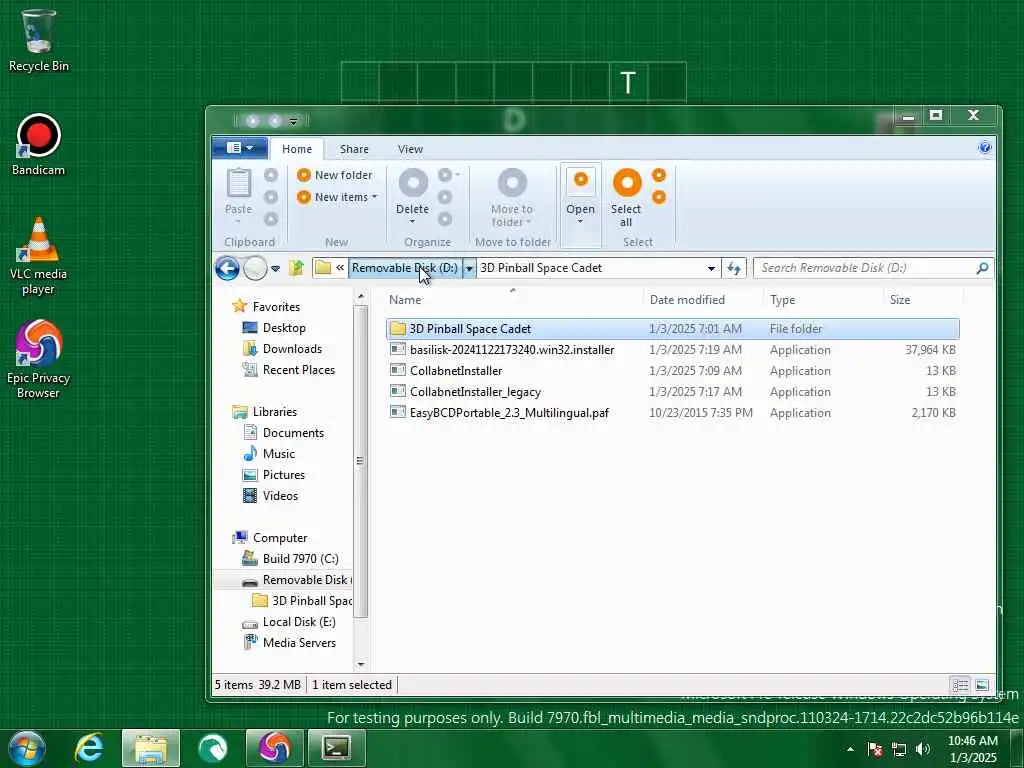Select basilisk win32 installer file
Viewport: 1024px width, 768px height.
click(673, 350)
